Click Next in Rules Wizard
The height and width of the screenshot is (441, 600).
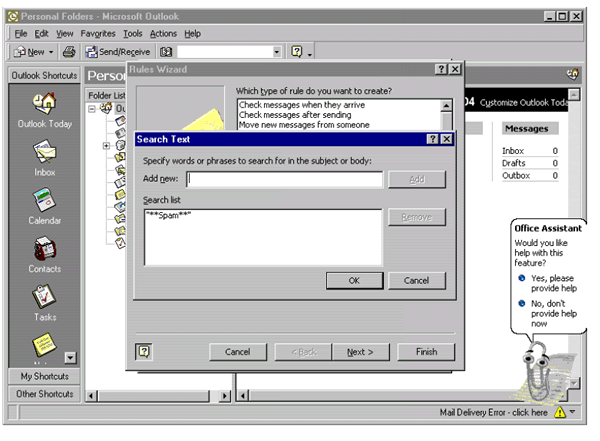click(360, 352)
